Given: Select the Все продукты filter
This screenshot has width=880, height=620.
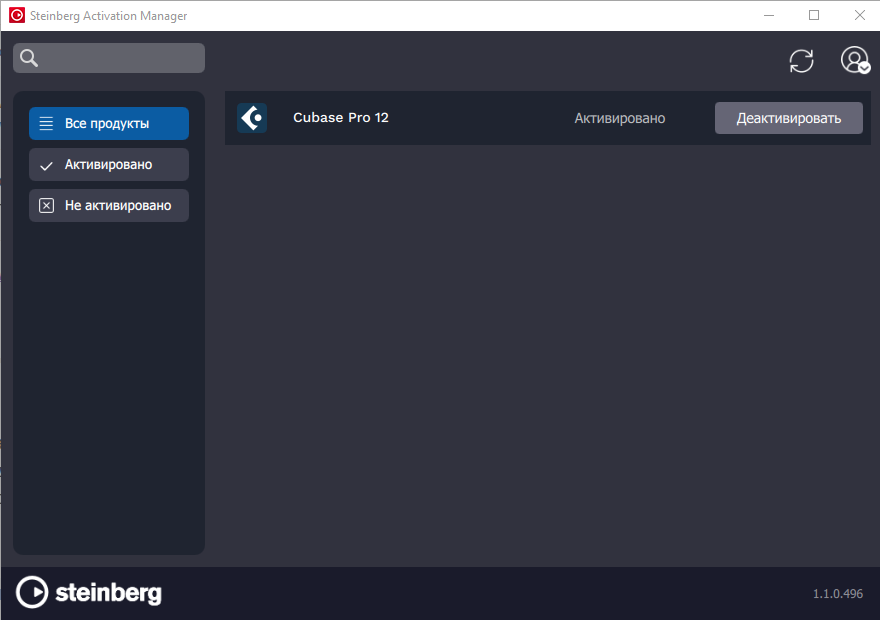Looking at the screenshot, I should pyautogui.click(x=109, y=123).
